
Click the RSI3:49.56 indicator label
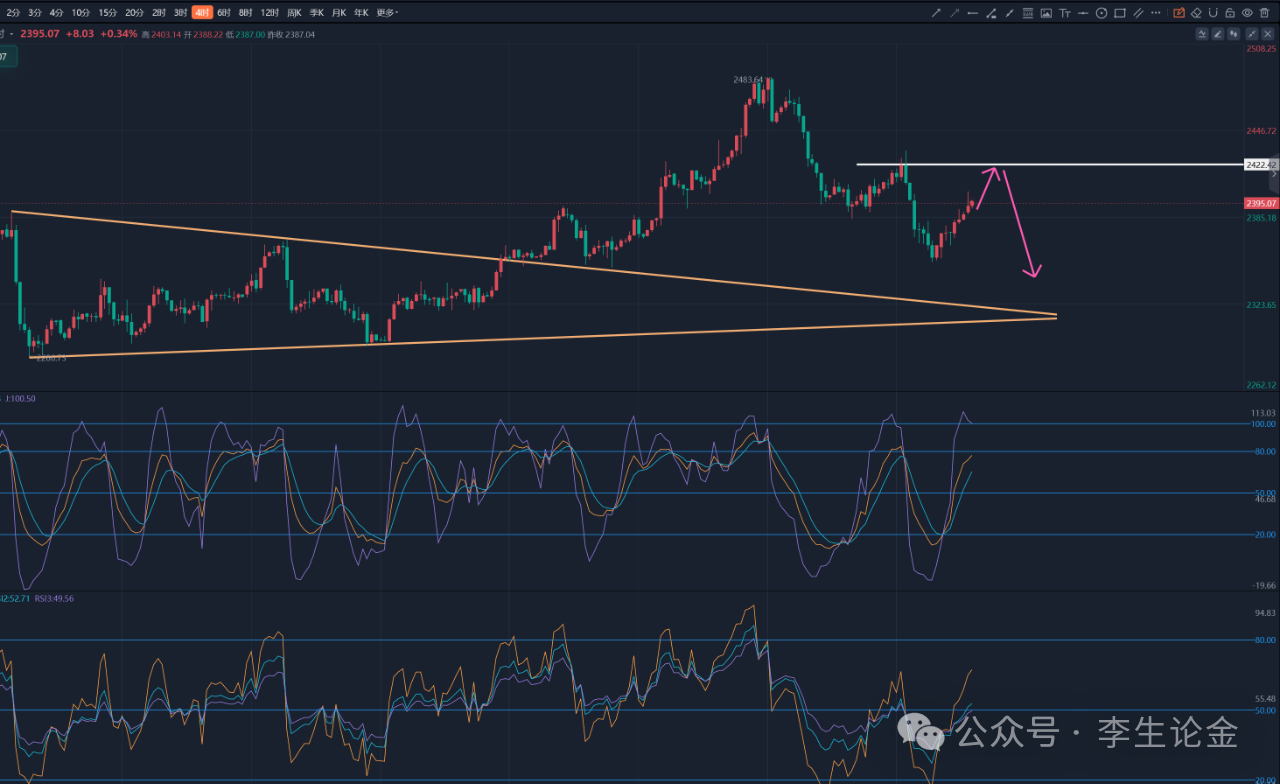(54, 598)
